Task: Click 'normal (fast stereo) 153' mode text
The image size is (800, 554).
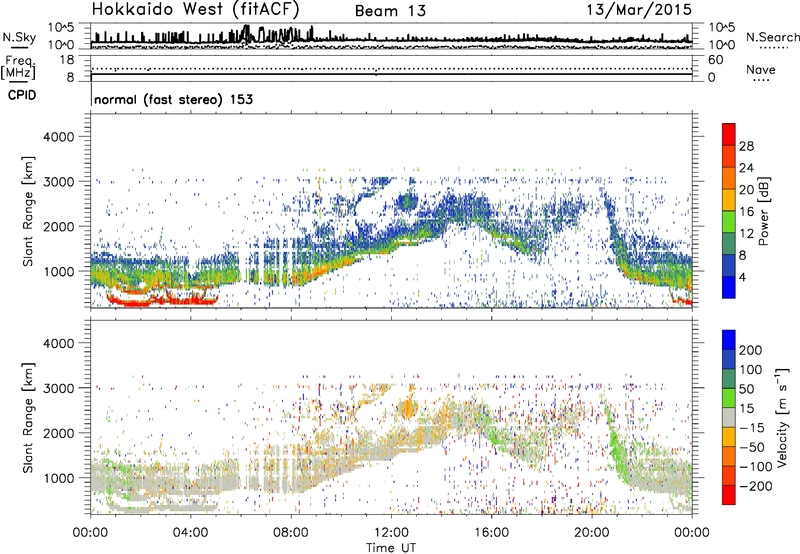Action: (x=173, y=99)
